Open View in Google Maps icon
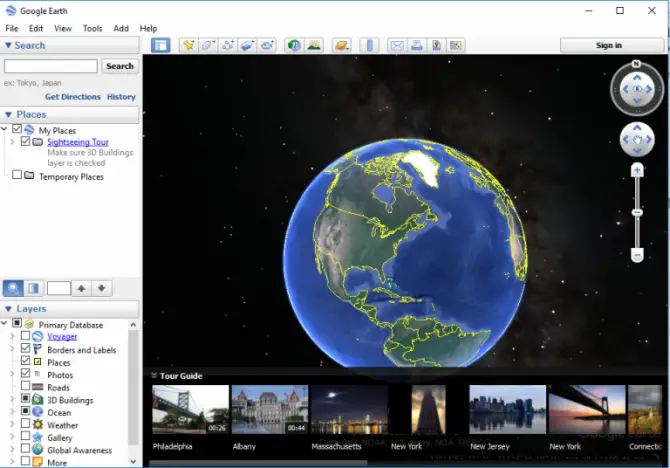 pos(436,45)
